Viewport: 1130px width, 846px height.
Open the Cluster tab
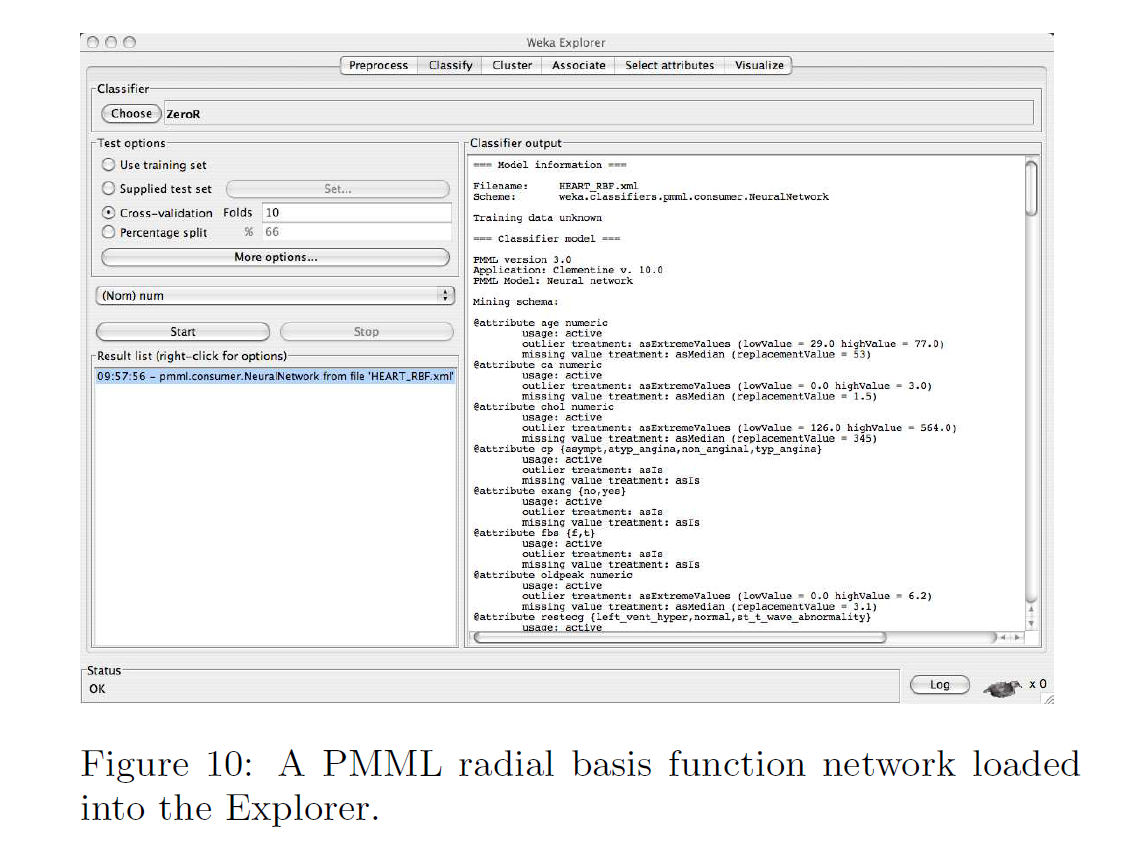[512, 65]
